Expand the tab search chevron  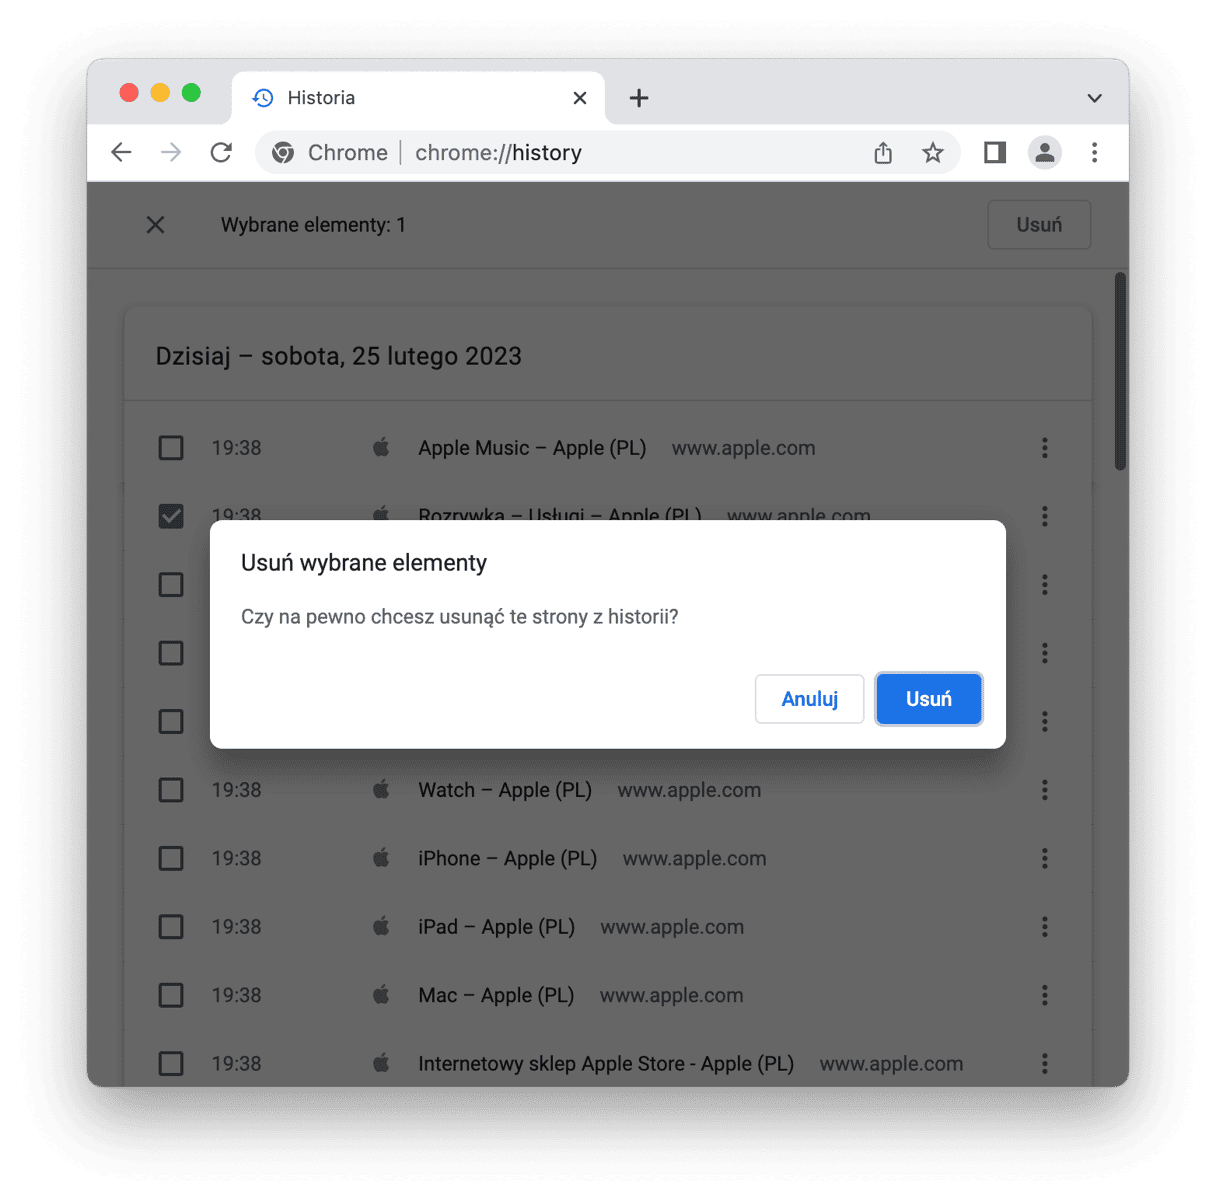pyautogui.click(x=1095, y=98)
